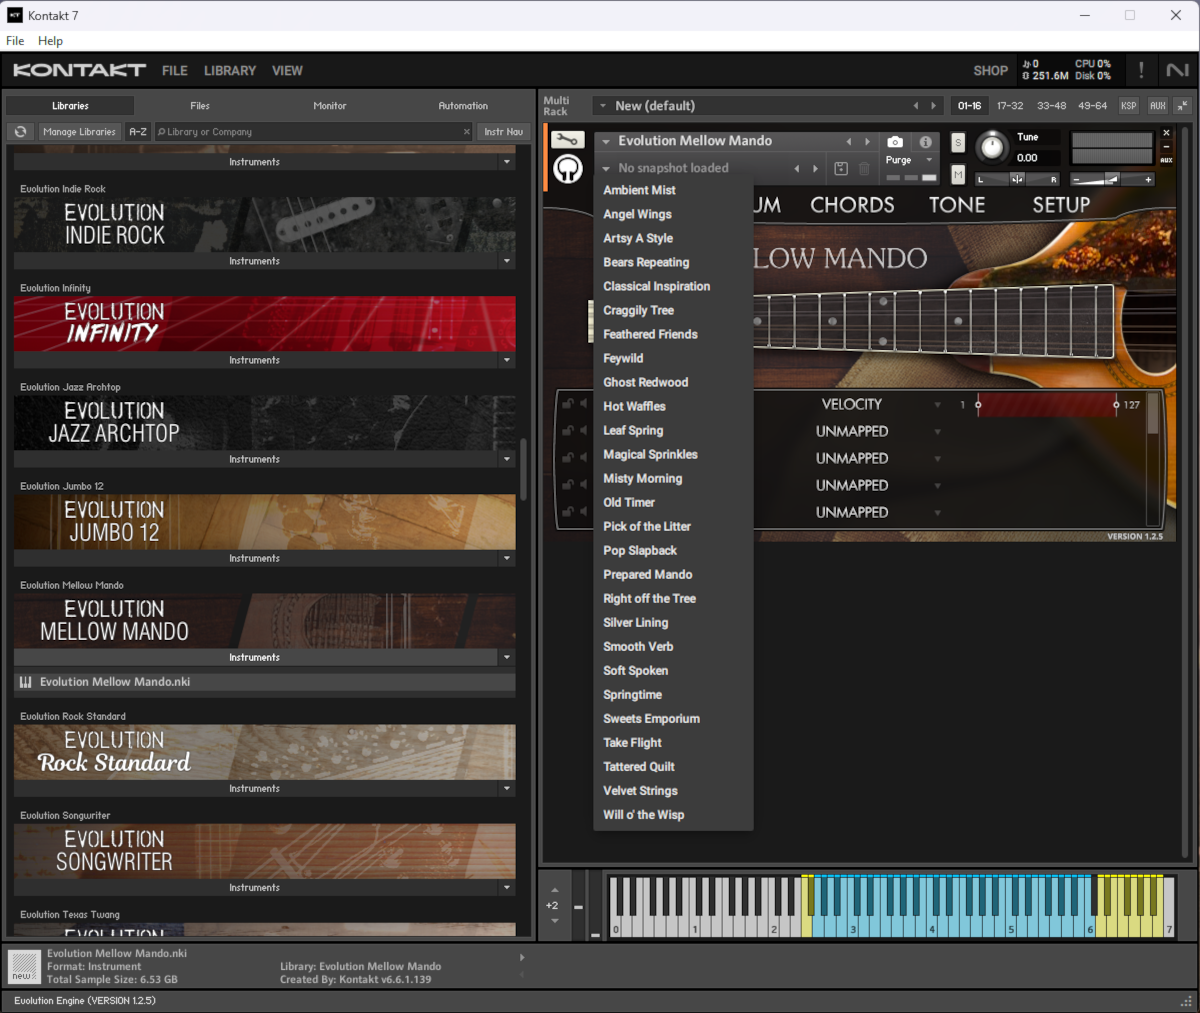
Task: Click the refresh libraries icon
Action: coord(20,132)
